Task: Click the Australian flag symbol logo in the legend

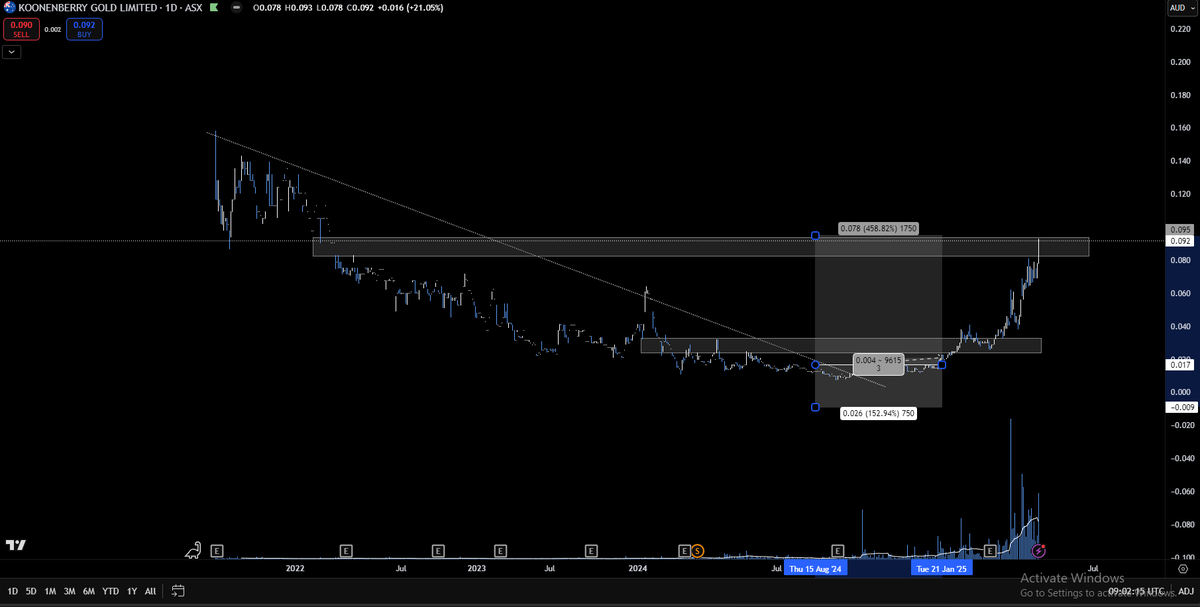Action: [9, 7]
